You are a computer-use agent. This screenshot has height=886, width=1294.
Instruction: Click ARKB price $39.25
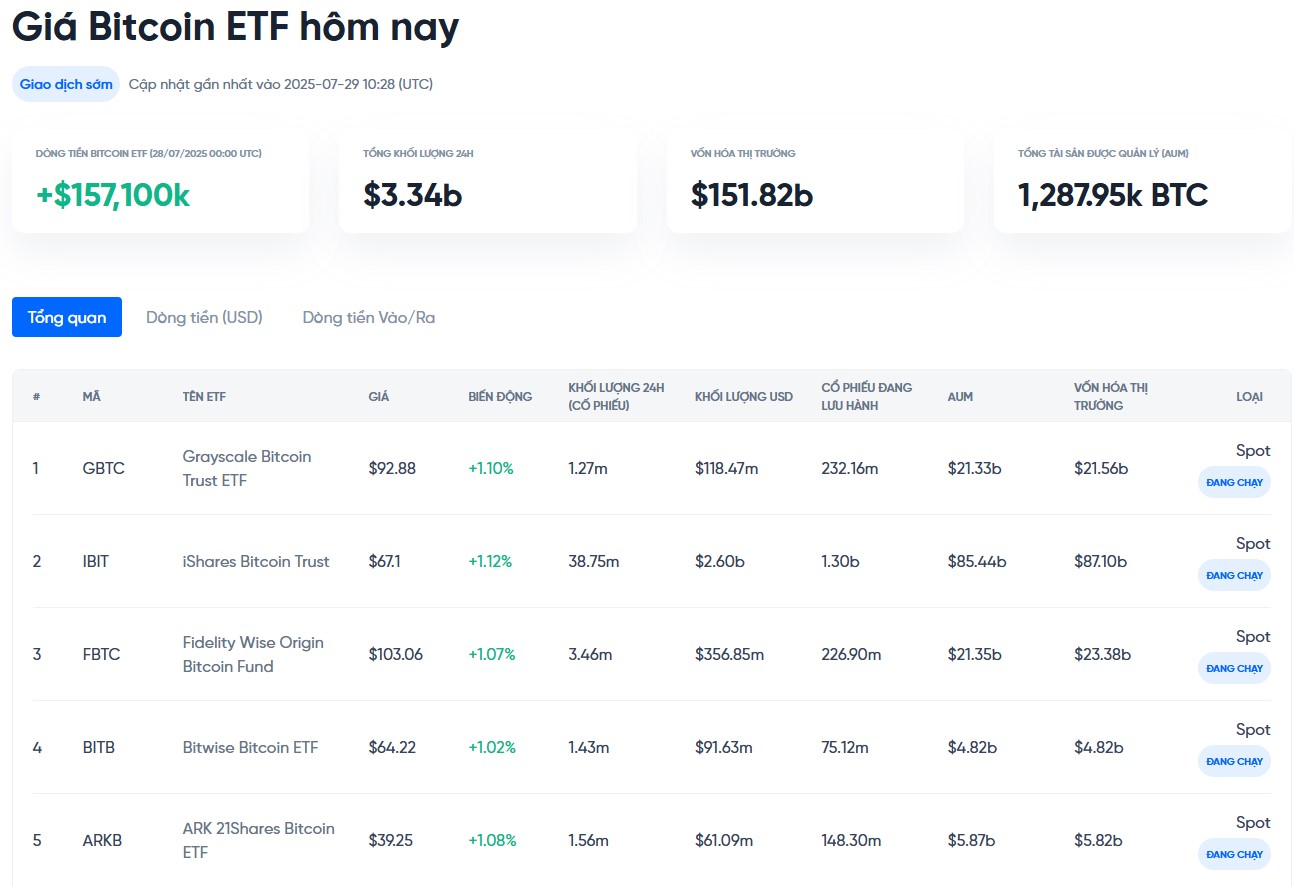coord(391,840)
